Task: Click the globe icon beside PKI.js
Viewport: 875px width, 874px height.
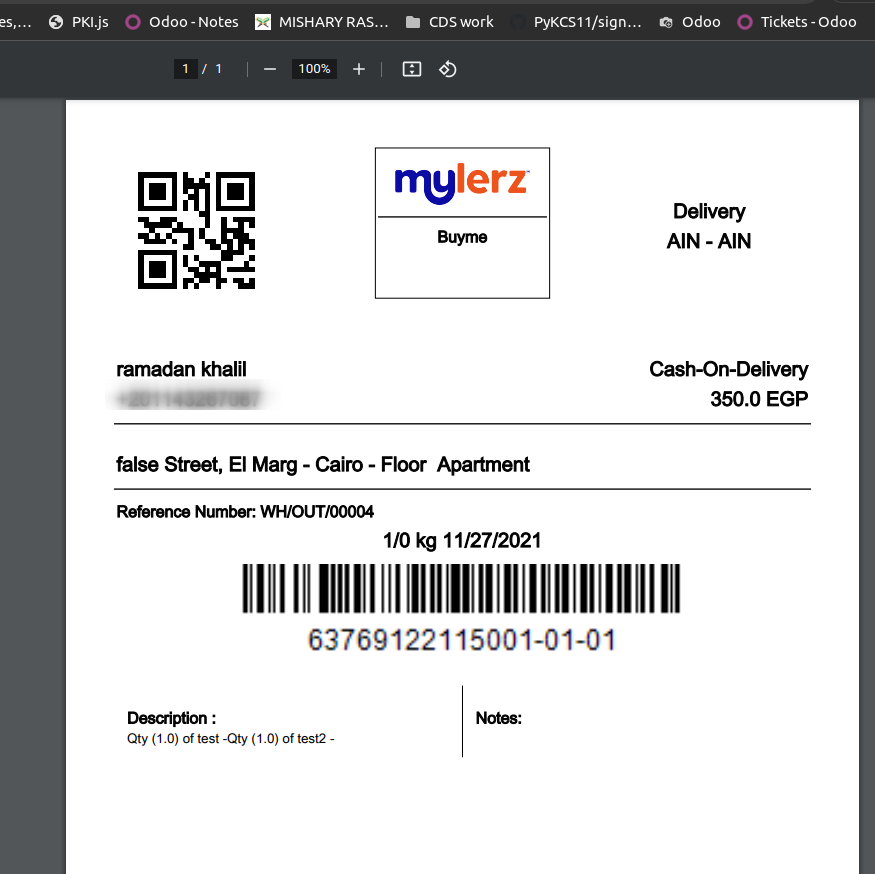Action: pos(56,22)
